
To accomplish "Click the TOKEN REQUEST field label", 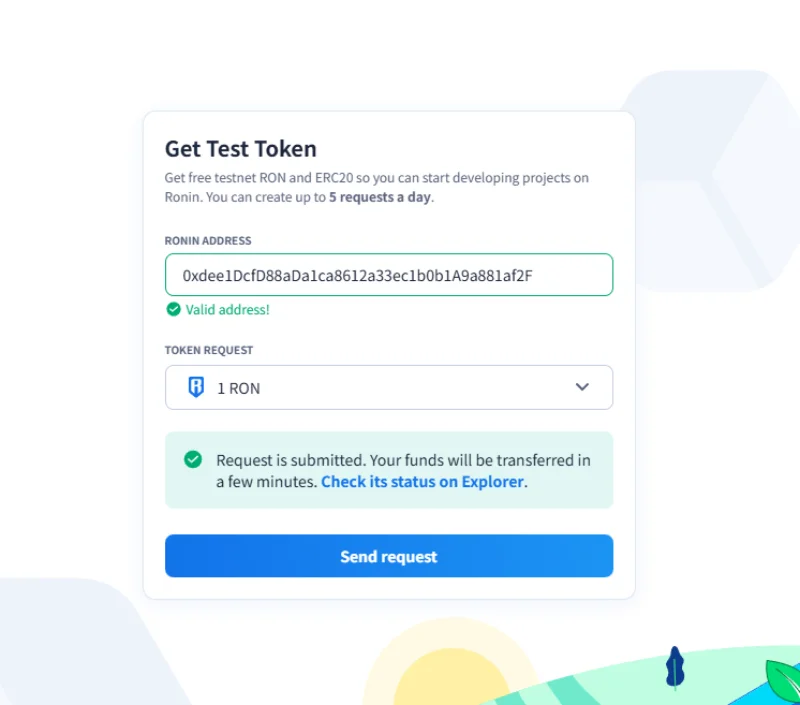I will [x=209, y=351].
